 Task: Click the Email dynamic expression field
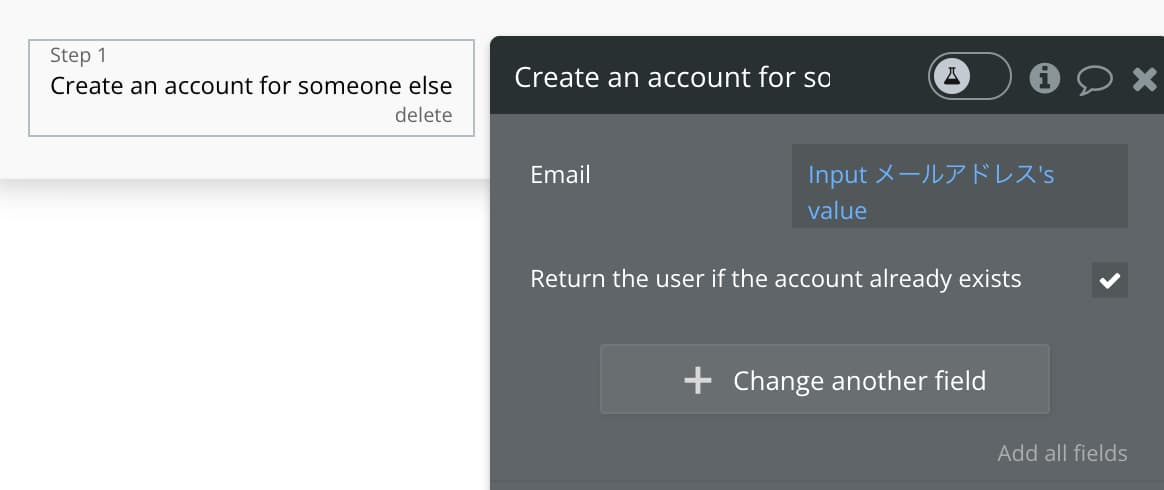(x=960, y=186)
